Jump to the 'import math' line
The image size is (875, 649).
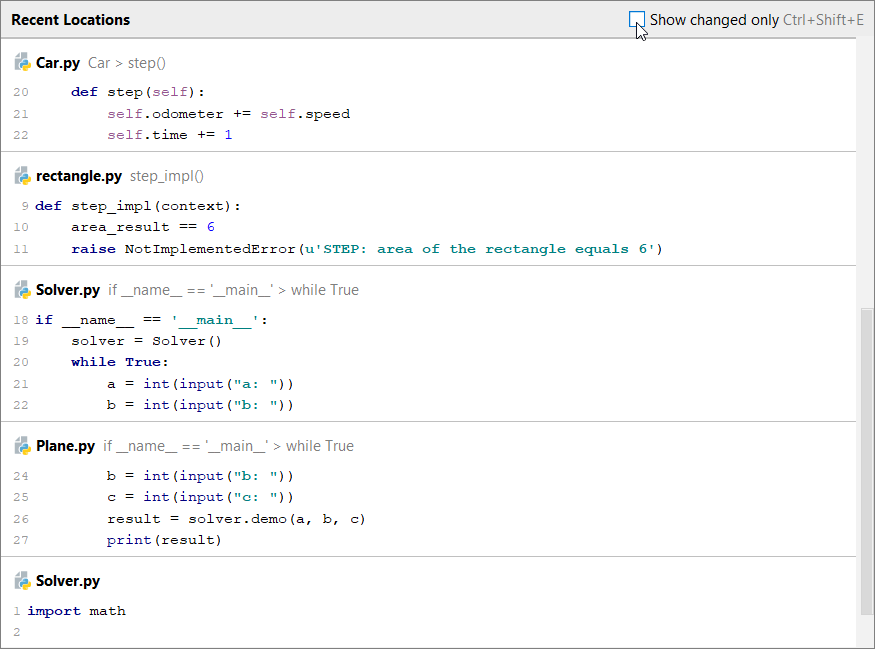[x=76, y=611]
